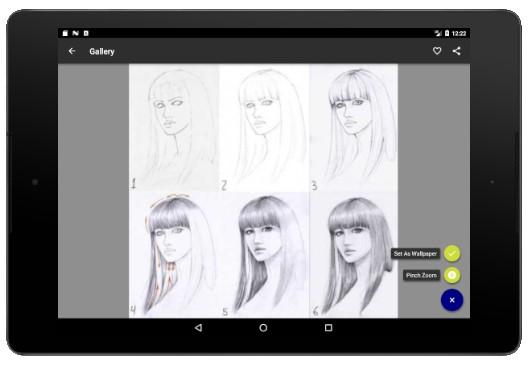Click the Pinch Zoom label
This screenshot has width=528, height=365.
tap(421, 275)
